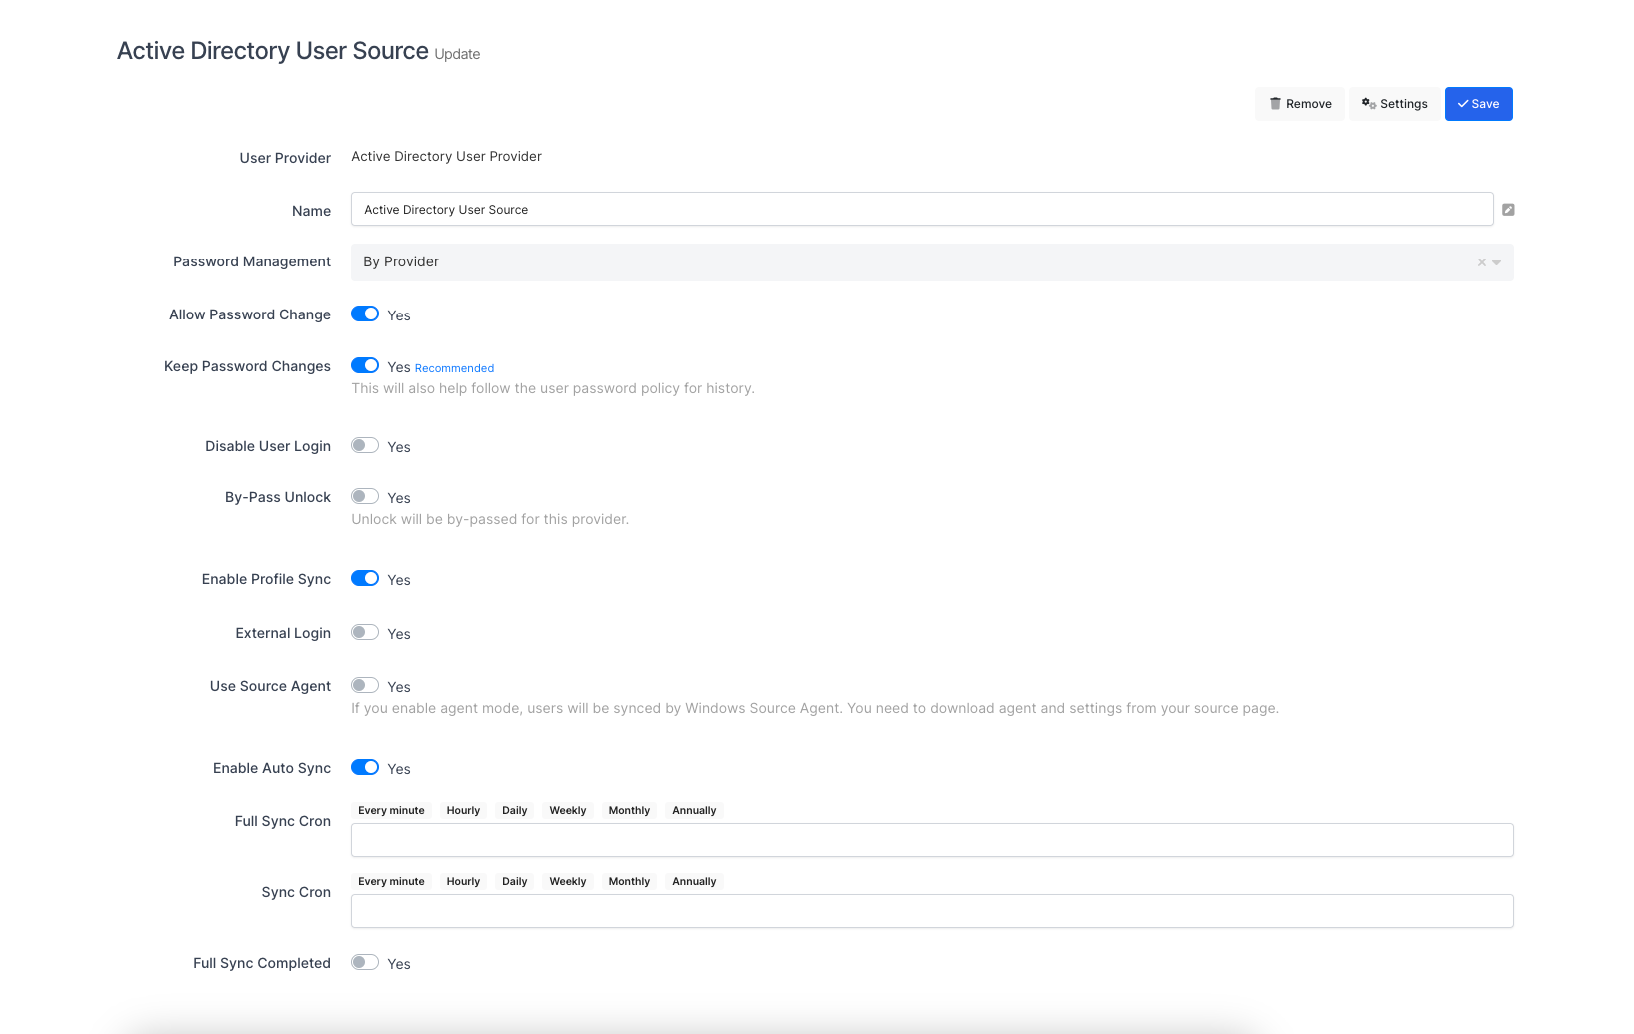Turn on Use Source Agent
The width and height of the screenshot is (1634, 1034).
(x=365, y=686)
